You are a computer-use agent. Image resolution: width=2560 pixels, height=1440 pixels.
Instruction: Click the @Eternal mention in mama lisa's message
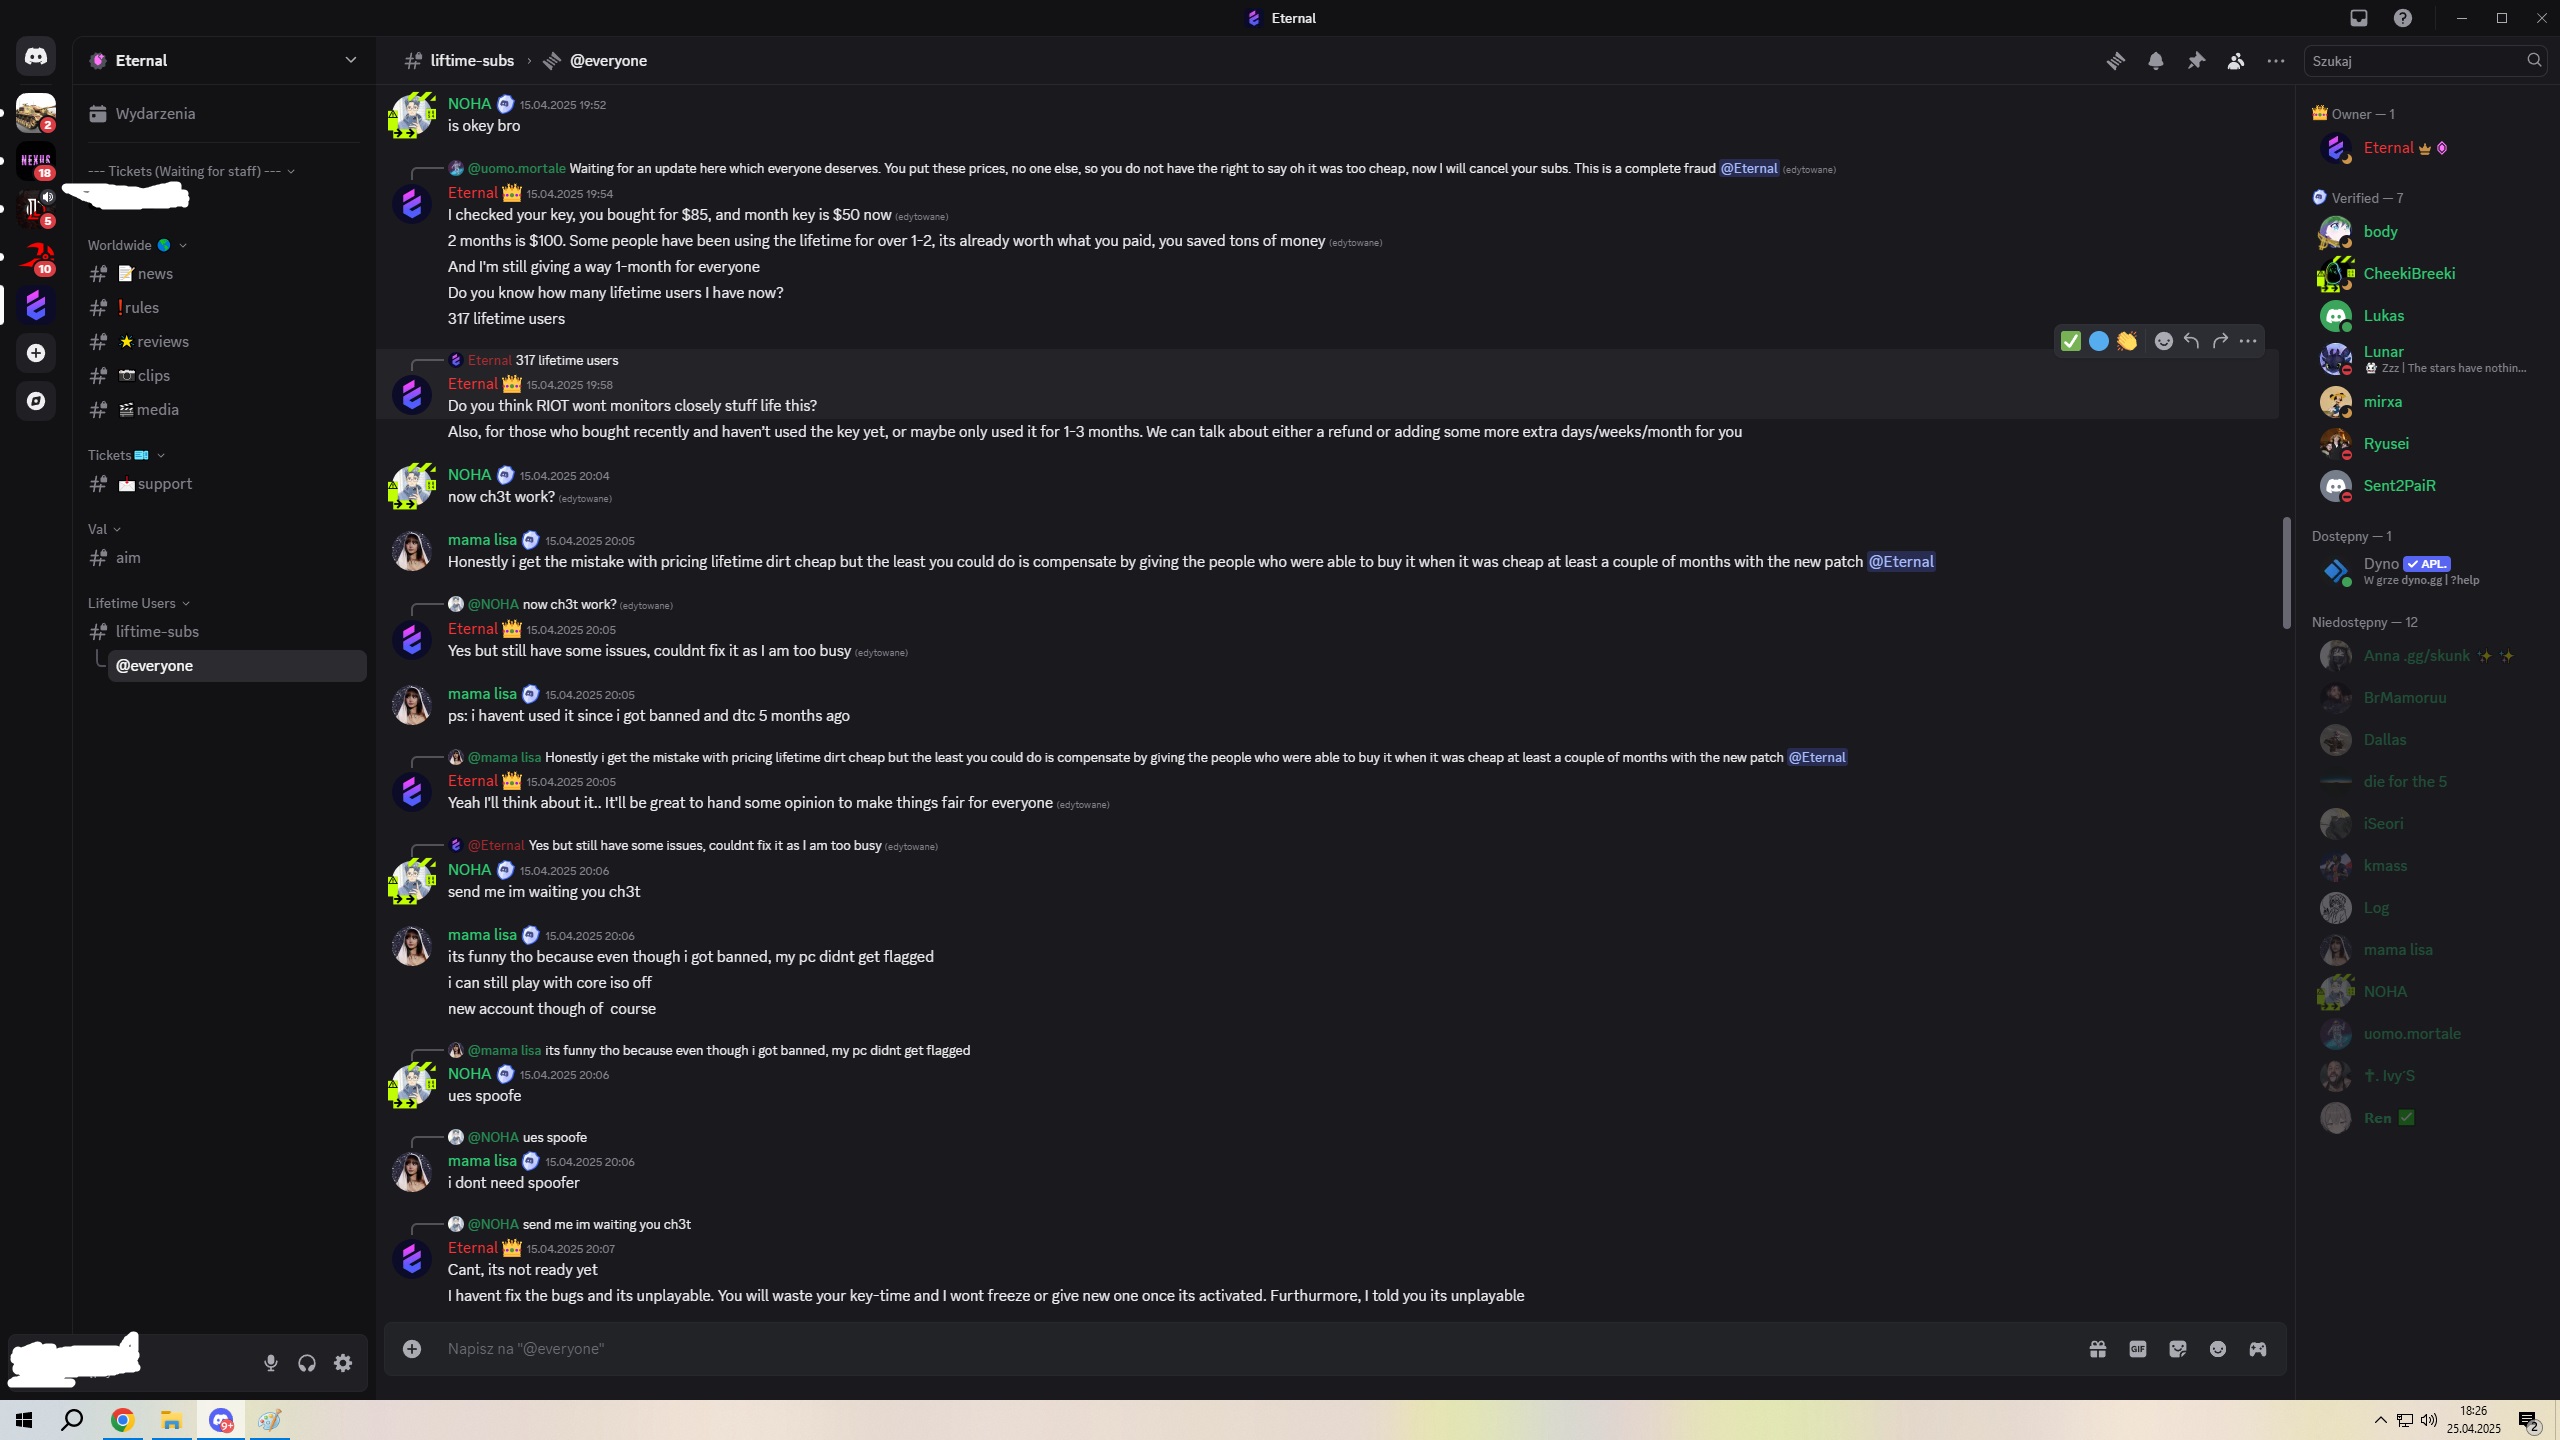(x=1900, y=562)
